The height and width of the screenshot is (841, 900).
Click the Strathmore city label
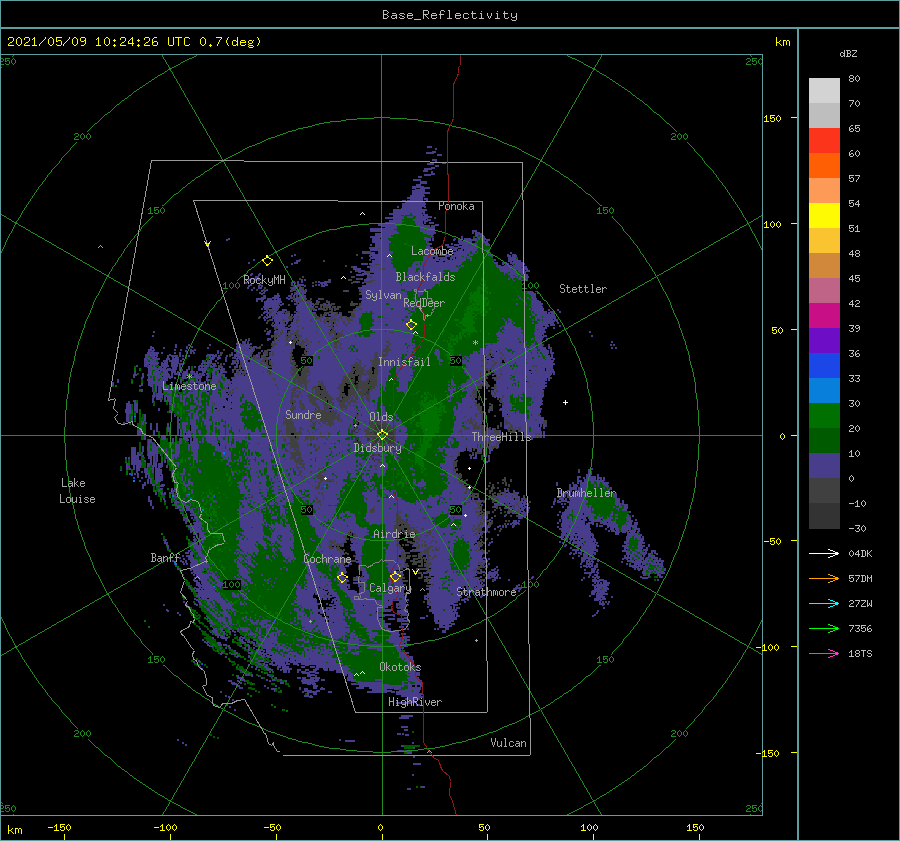486,592
